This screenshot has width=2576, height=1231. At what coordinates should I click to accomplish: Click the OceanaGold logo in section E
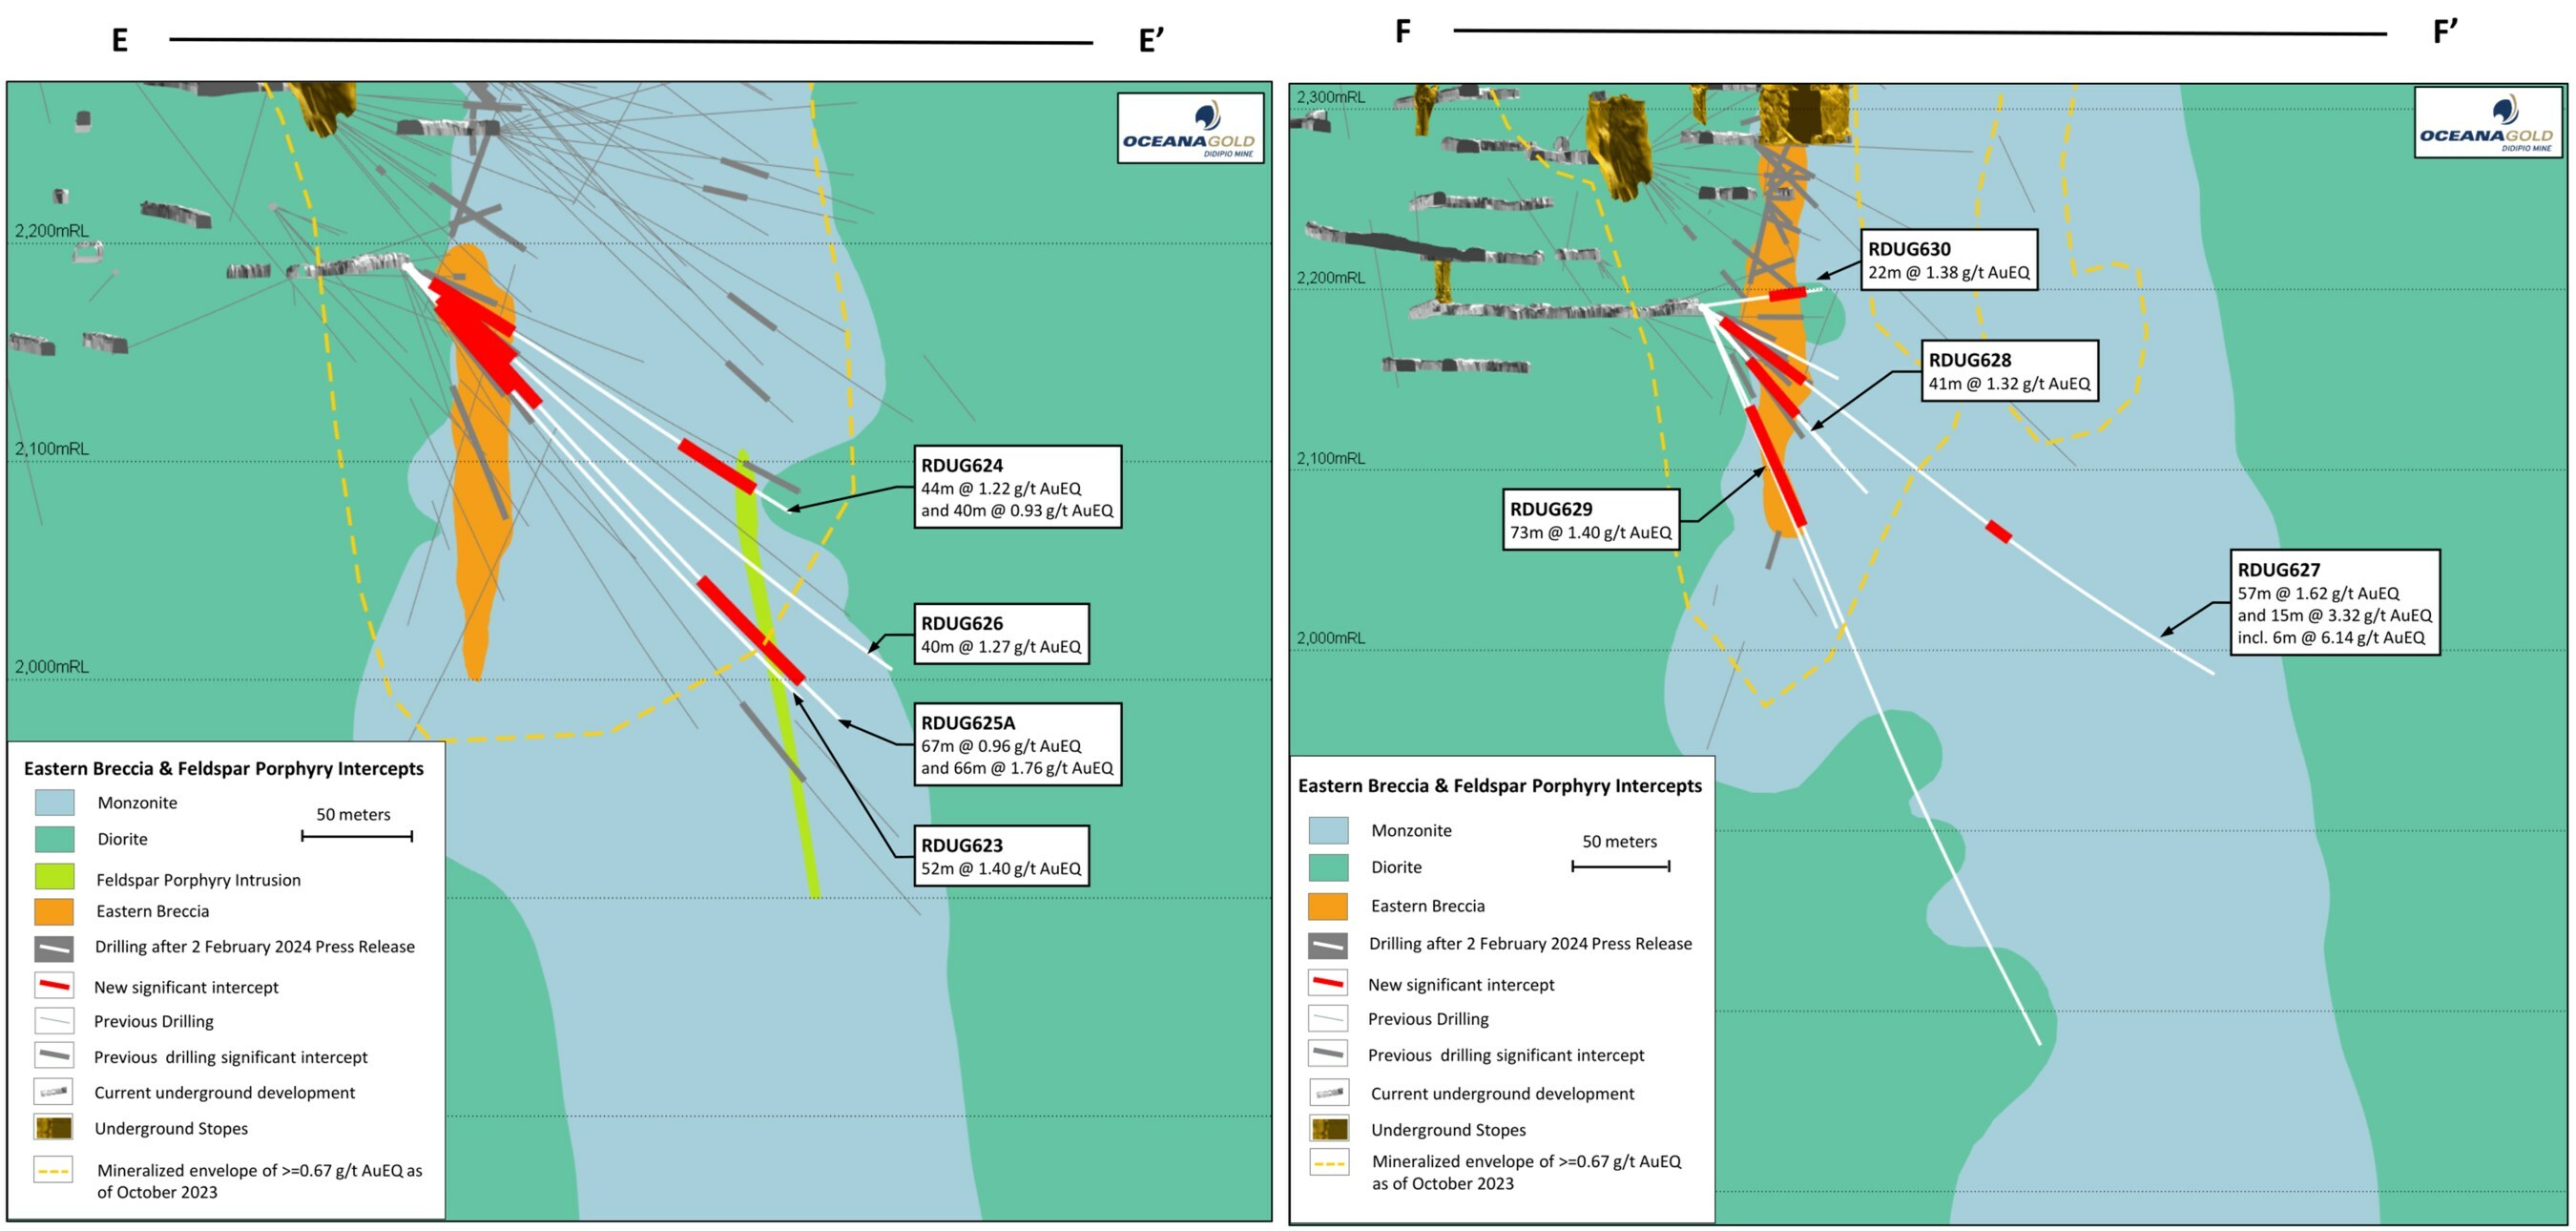tap(1190, 129)
